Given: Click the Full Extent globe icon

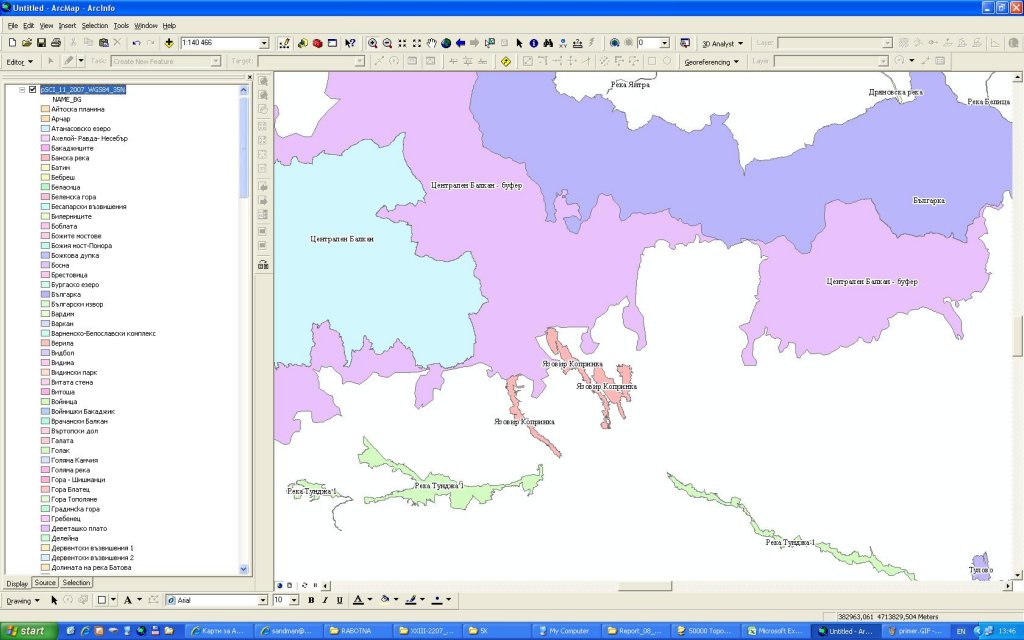Looking at the screenshot, I should click(446, 43).
